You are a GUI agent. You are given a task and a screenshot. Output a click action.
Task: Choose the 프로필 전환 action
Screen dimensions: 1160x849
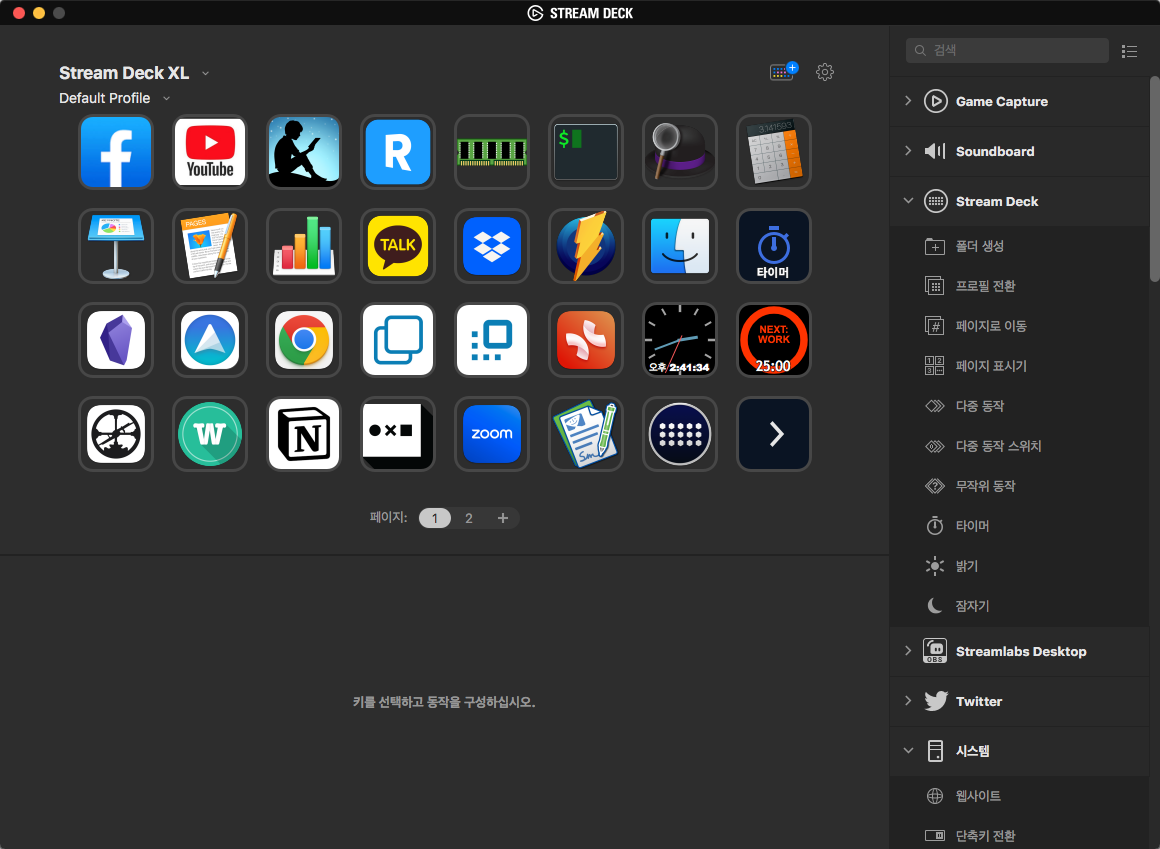tap(1020, 286)
